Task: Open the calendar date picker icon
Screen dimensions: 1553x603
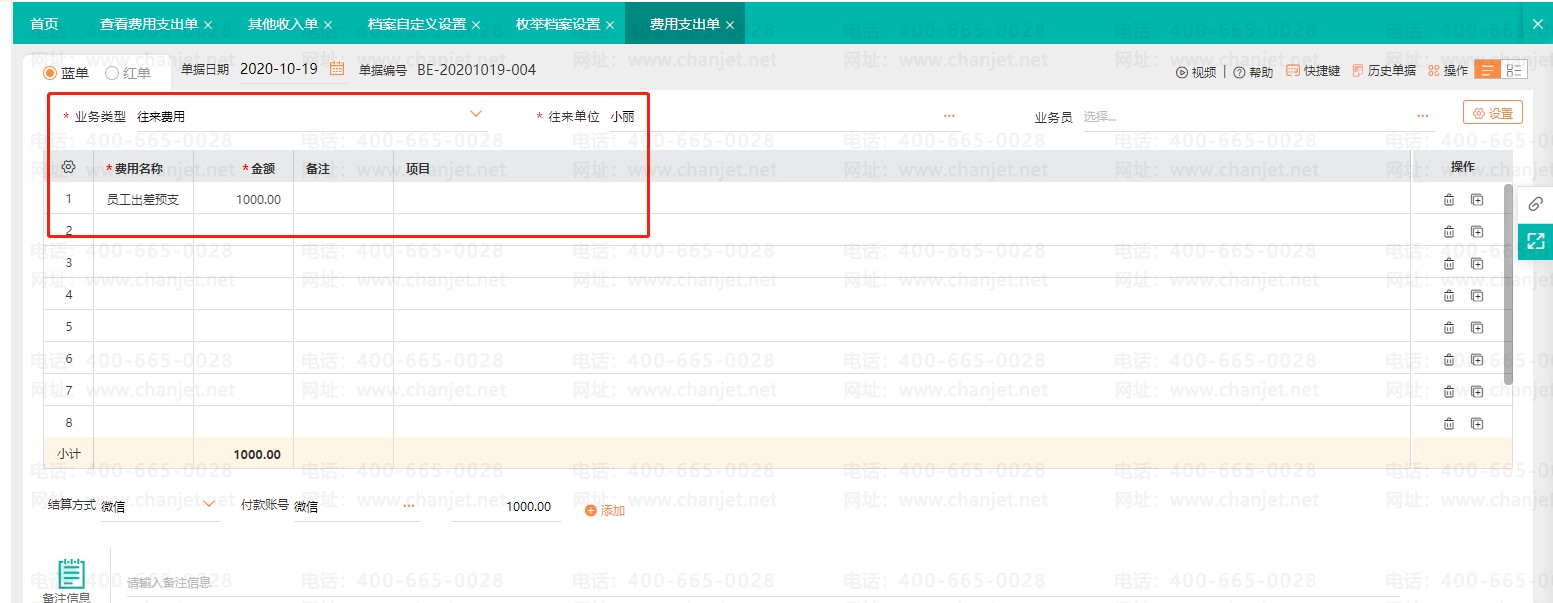Action: click(x=337, y=70)
